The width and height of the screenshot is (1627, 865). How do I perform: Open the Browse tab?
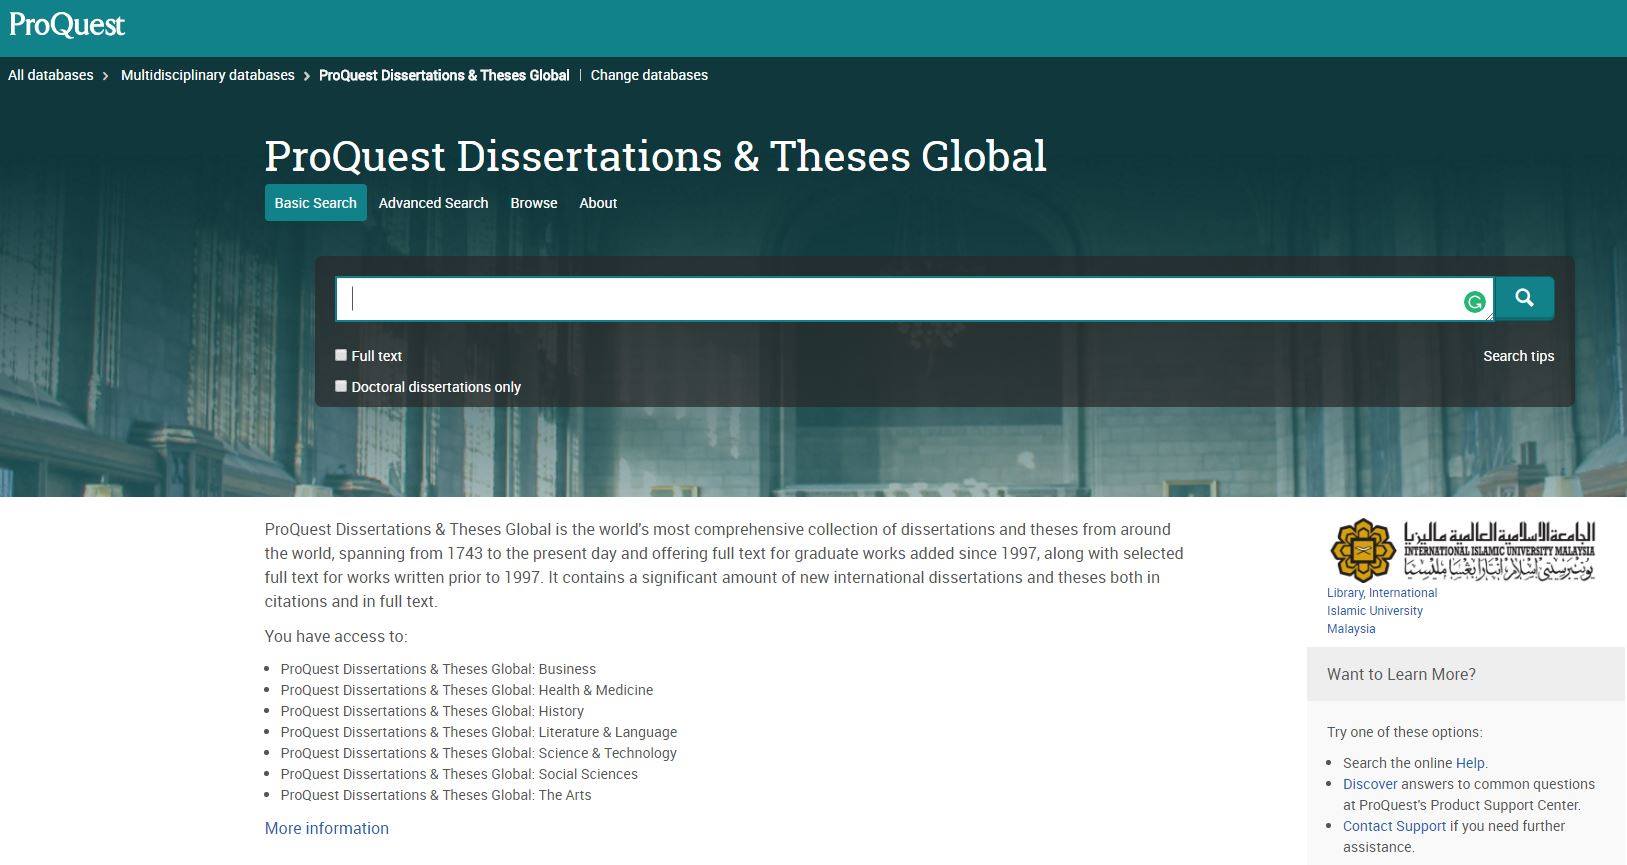pyautogui.click(x=534, y=203)
